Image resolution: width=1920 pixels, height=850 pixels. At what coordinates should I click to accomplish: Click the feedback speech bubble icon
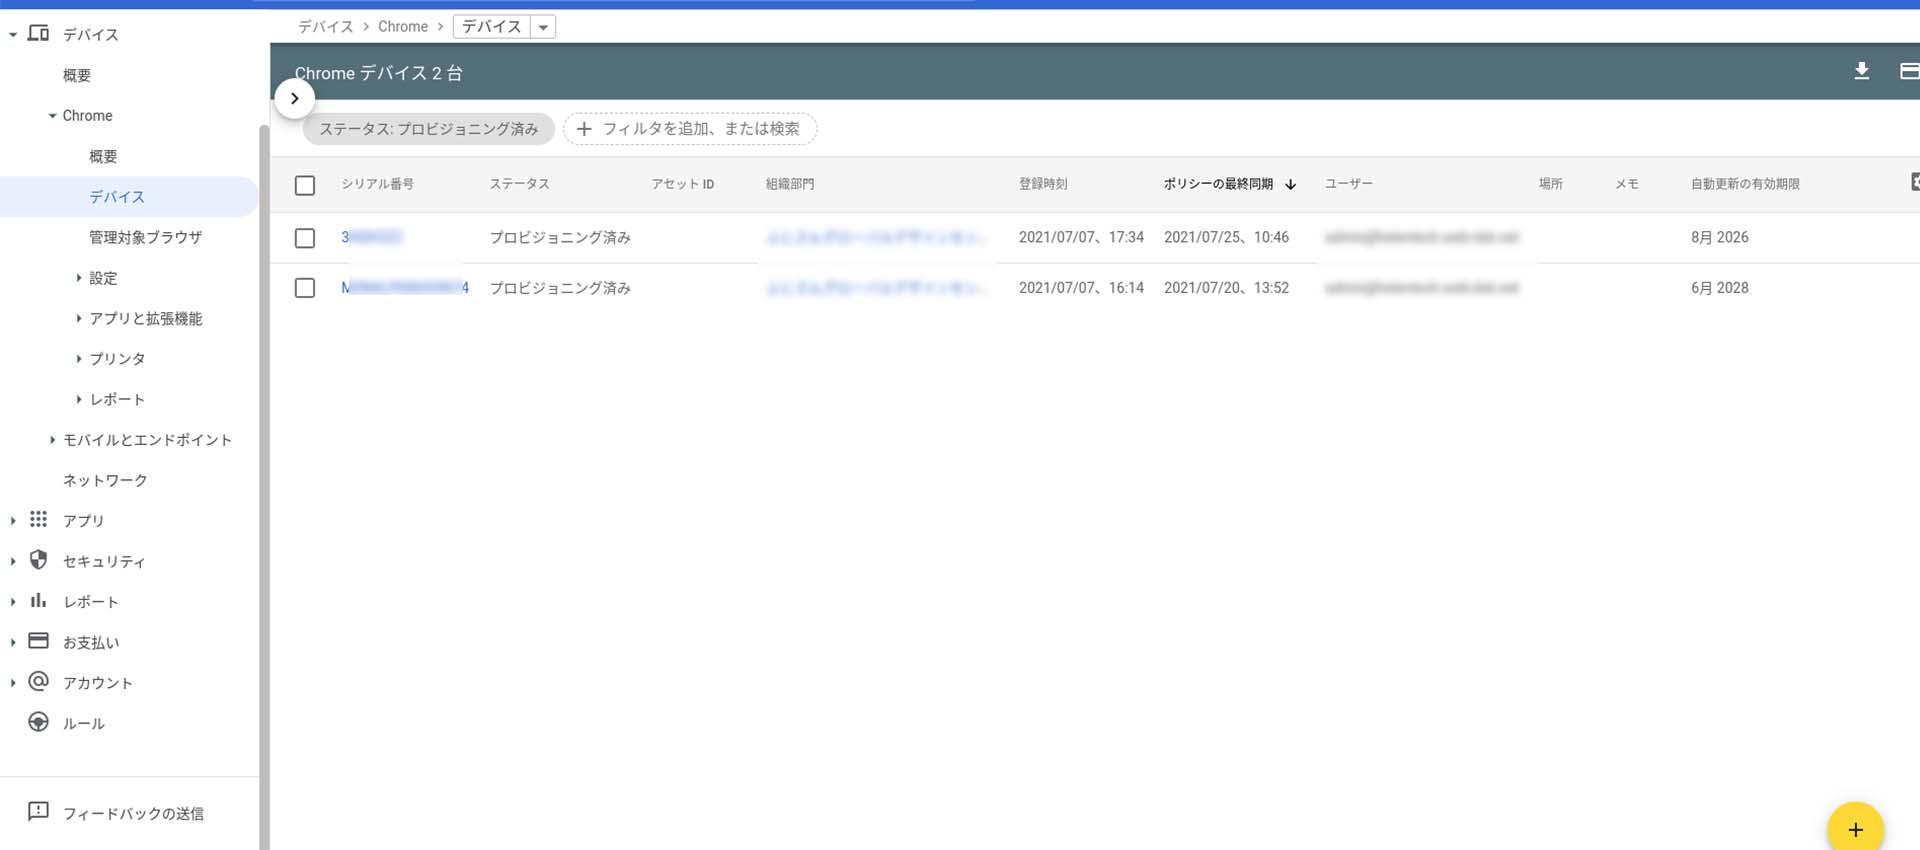38,811
